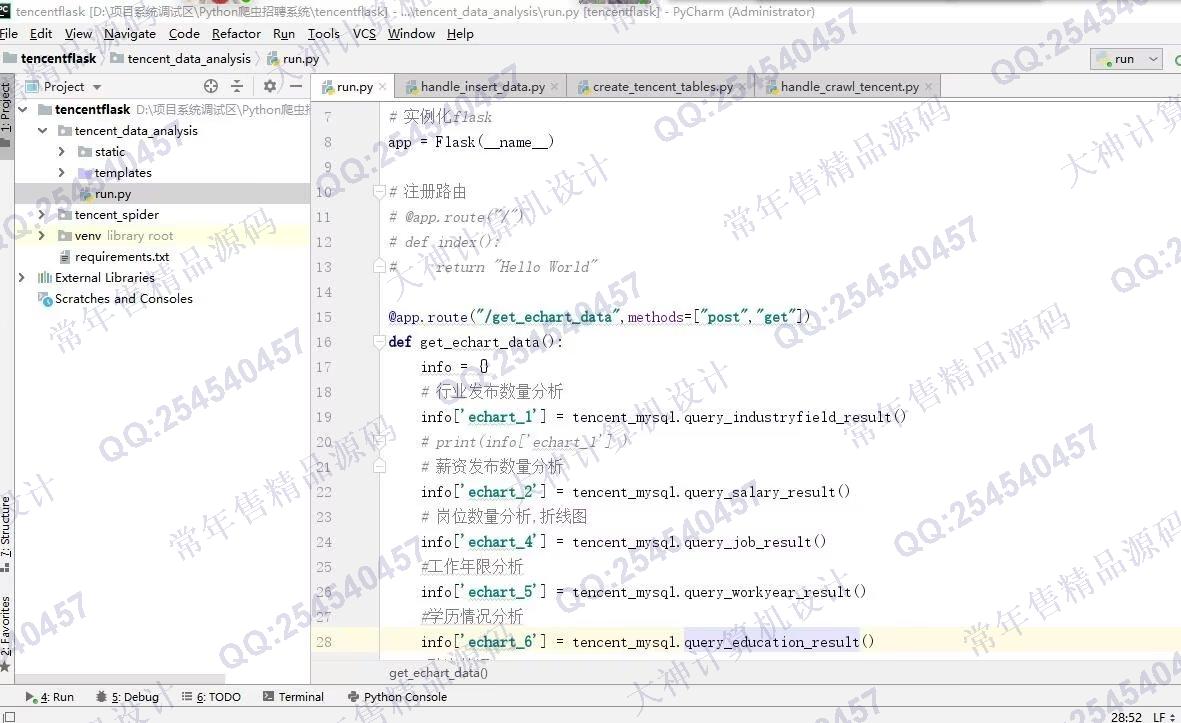Select requirements.txt in the project tree

point(122,257)
